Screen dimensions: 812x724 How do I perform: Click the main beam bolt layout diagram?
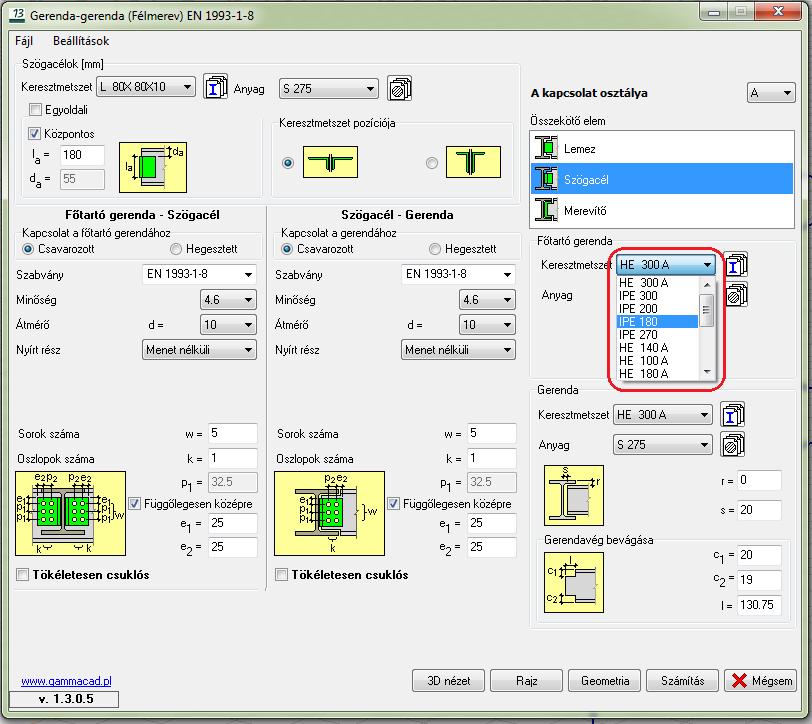coord(70,513)
